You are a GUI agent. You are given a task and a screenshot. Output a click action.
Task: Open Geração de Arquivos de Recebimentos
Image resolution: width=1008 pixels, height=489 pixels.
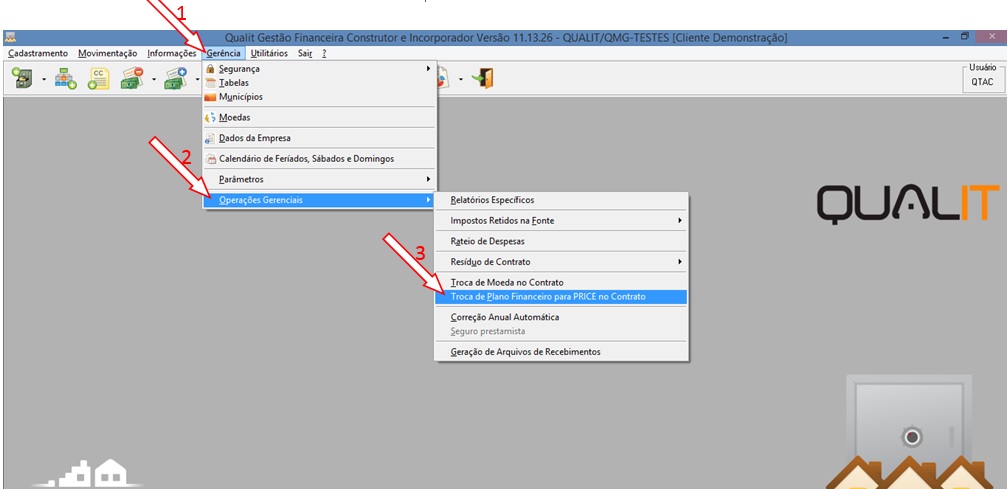[x=561, y=352]
